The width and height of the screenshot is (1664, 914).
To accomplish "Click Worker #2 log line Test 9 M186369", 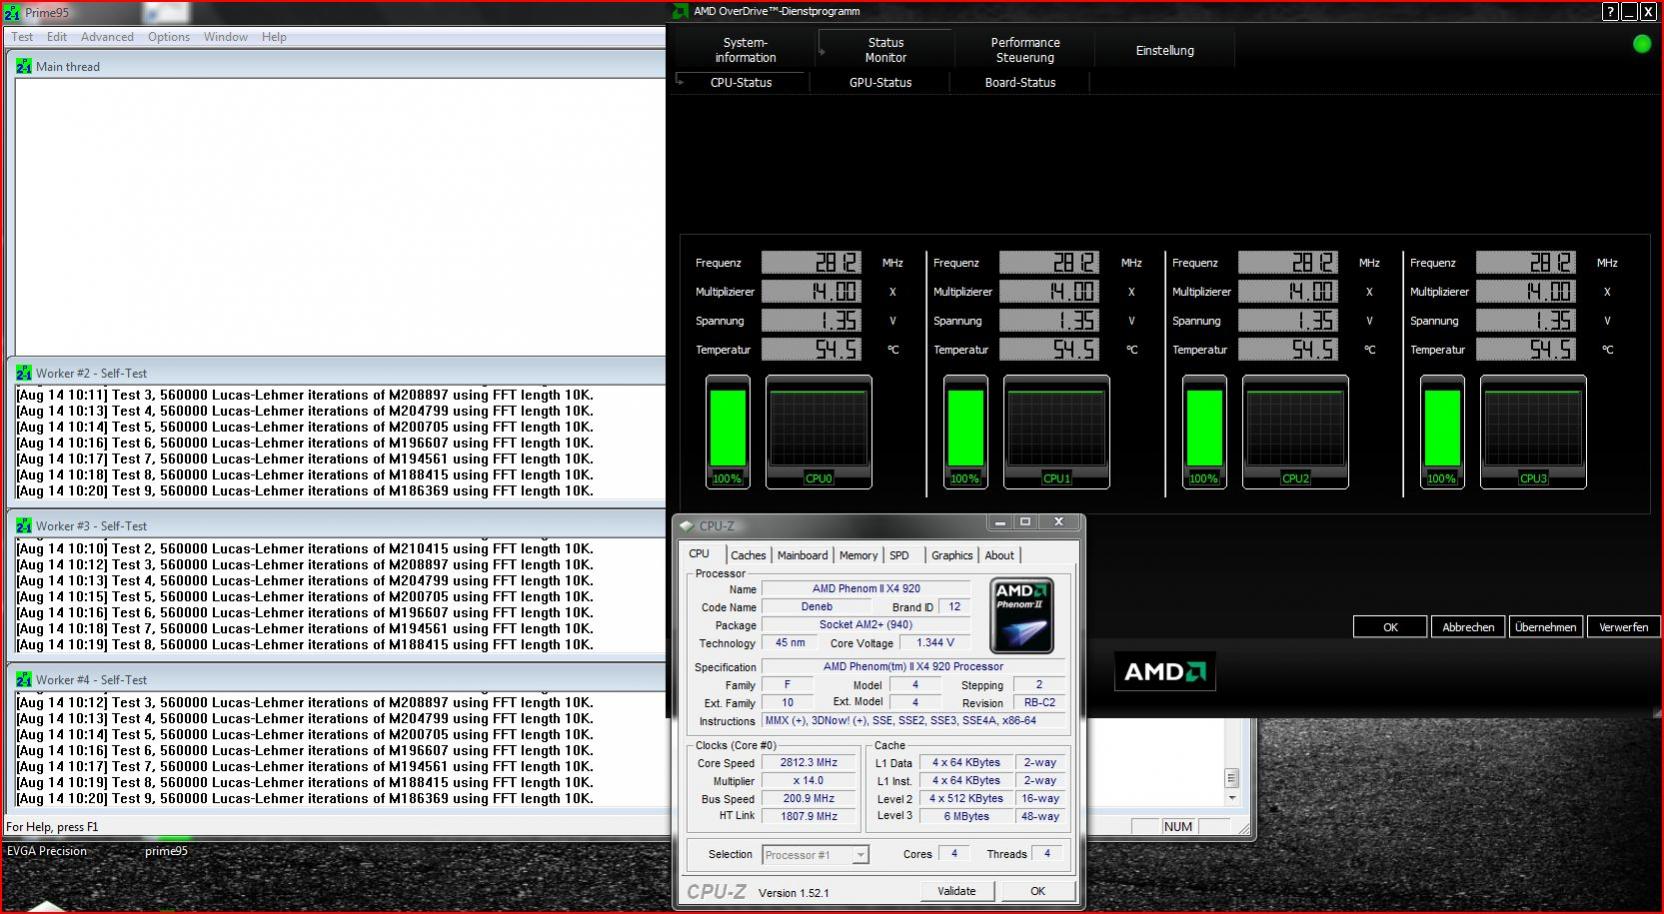I will tap(305, 491).
